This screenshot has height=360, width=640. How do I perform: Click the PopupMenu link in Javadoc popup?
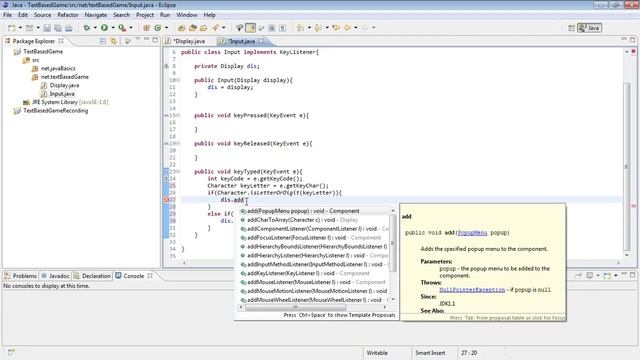(x=472, y=233)
